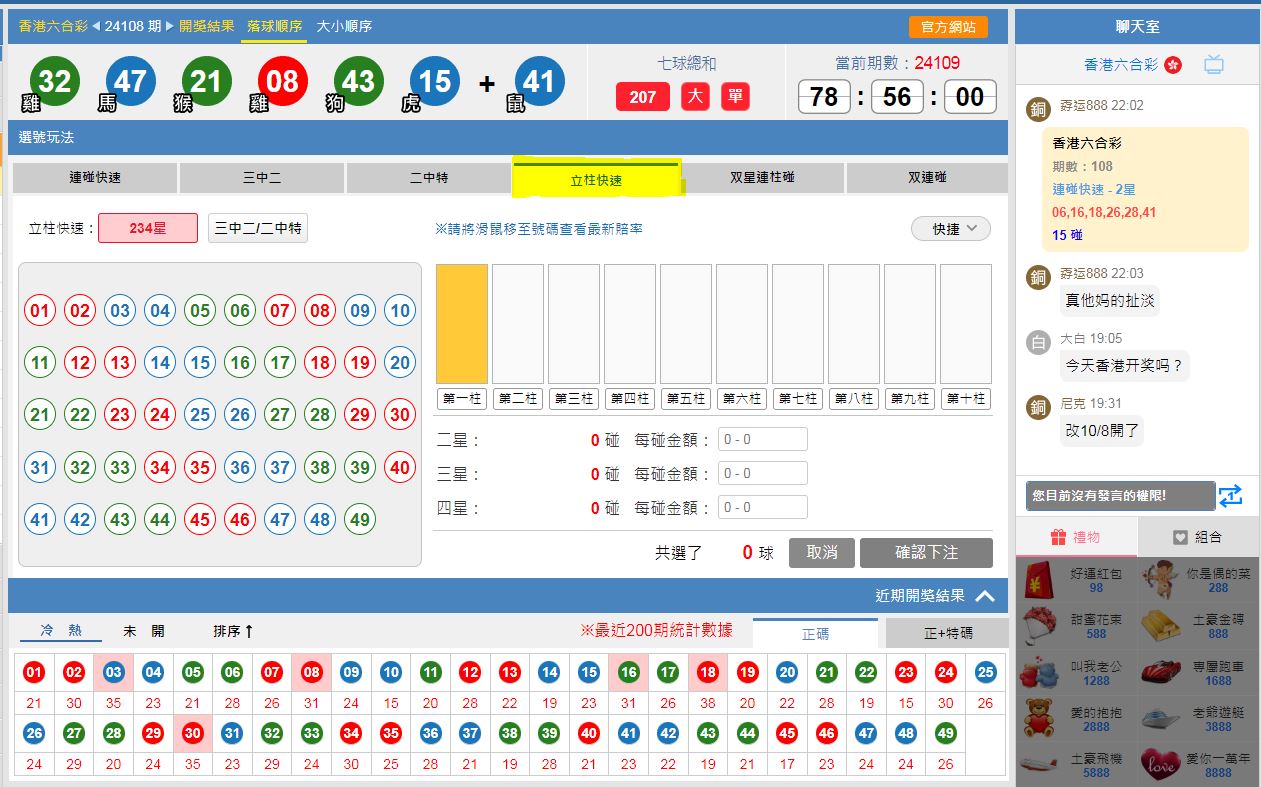Click drawn ball 32 in the results row
Viewport: 1261px width, 787px height.
click(54, 82)
